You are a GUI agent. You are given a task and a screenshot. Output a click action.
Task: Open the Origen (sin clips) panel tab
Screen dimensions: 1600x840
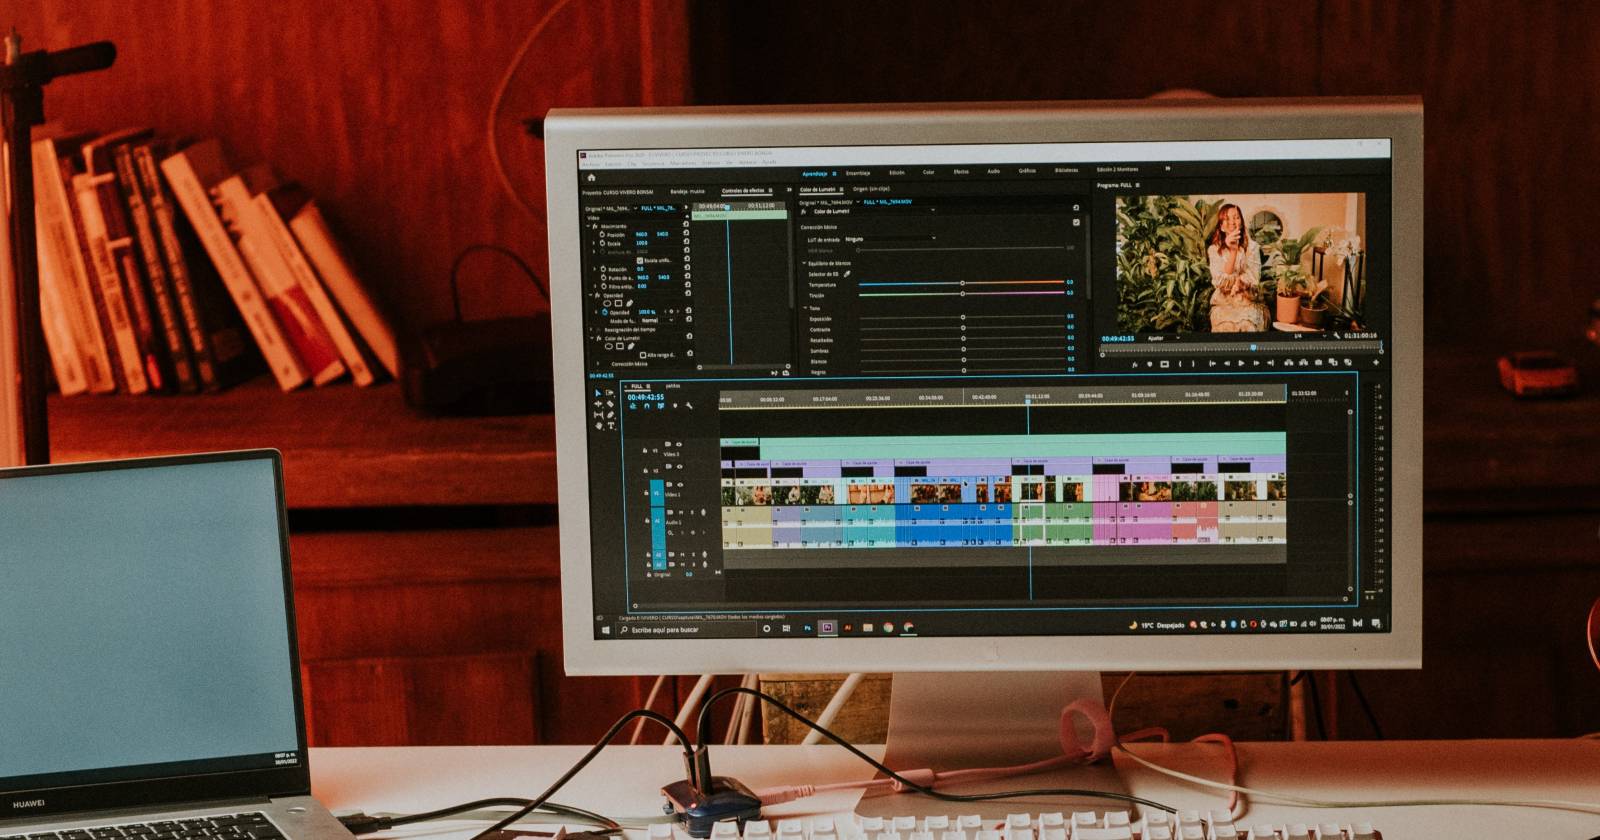tap(871, 188)
